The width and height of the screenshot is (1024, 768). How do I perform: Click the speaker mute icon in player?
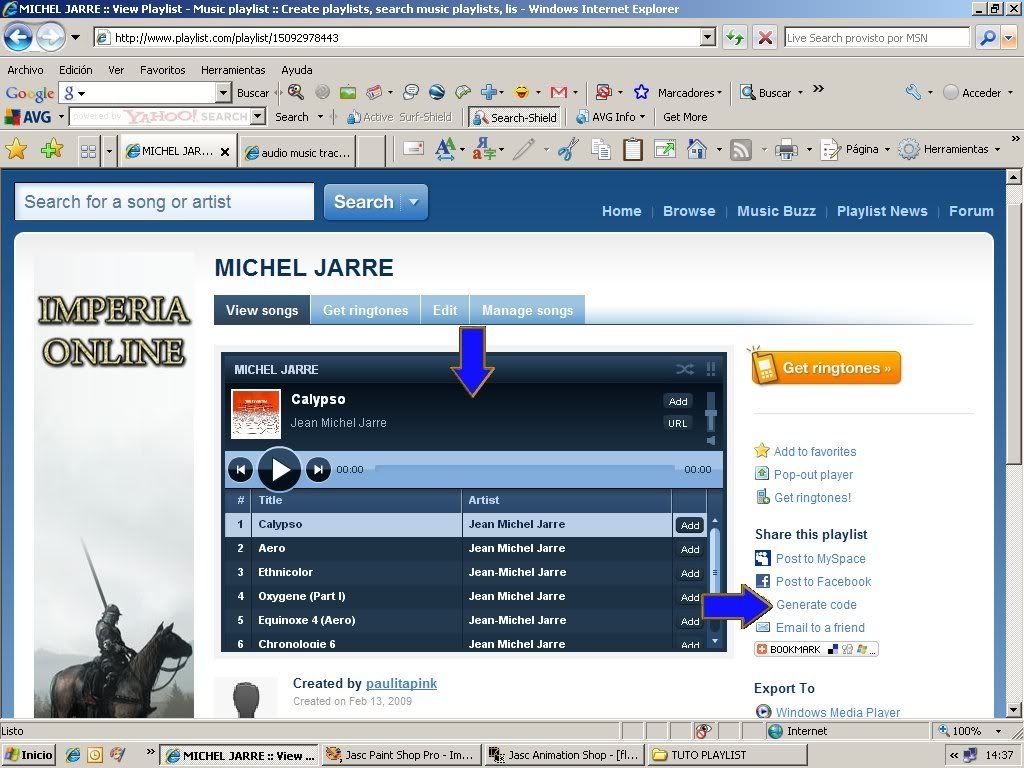[711, 441]
